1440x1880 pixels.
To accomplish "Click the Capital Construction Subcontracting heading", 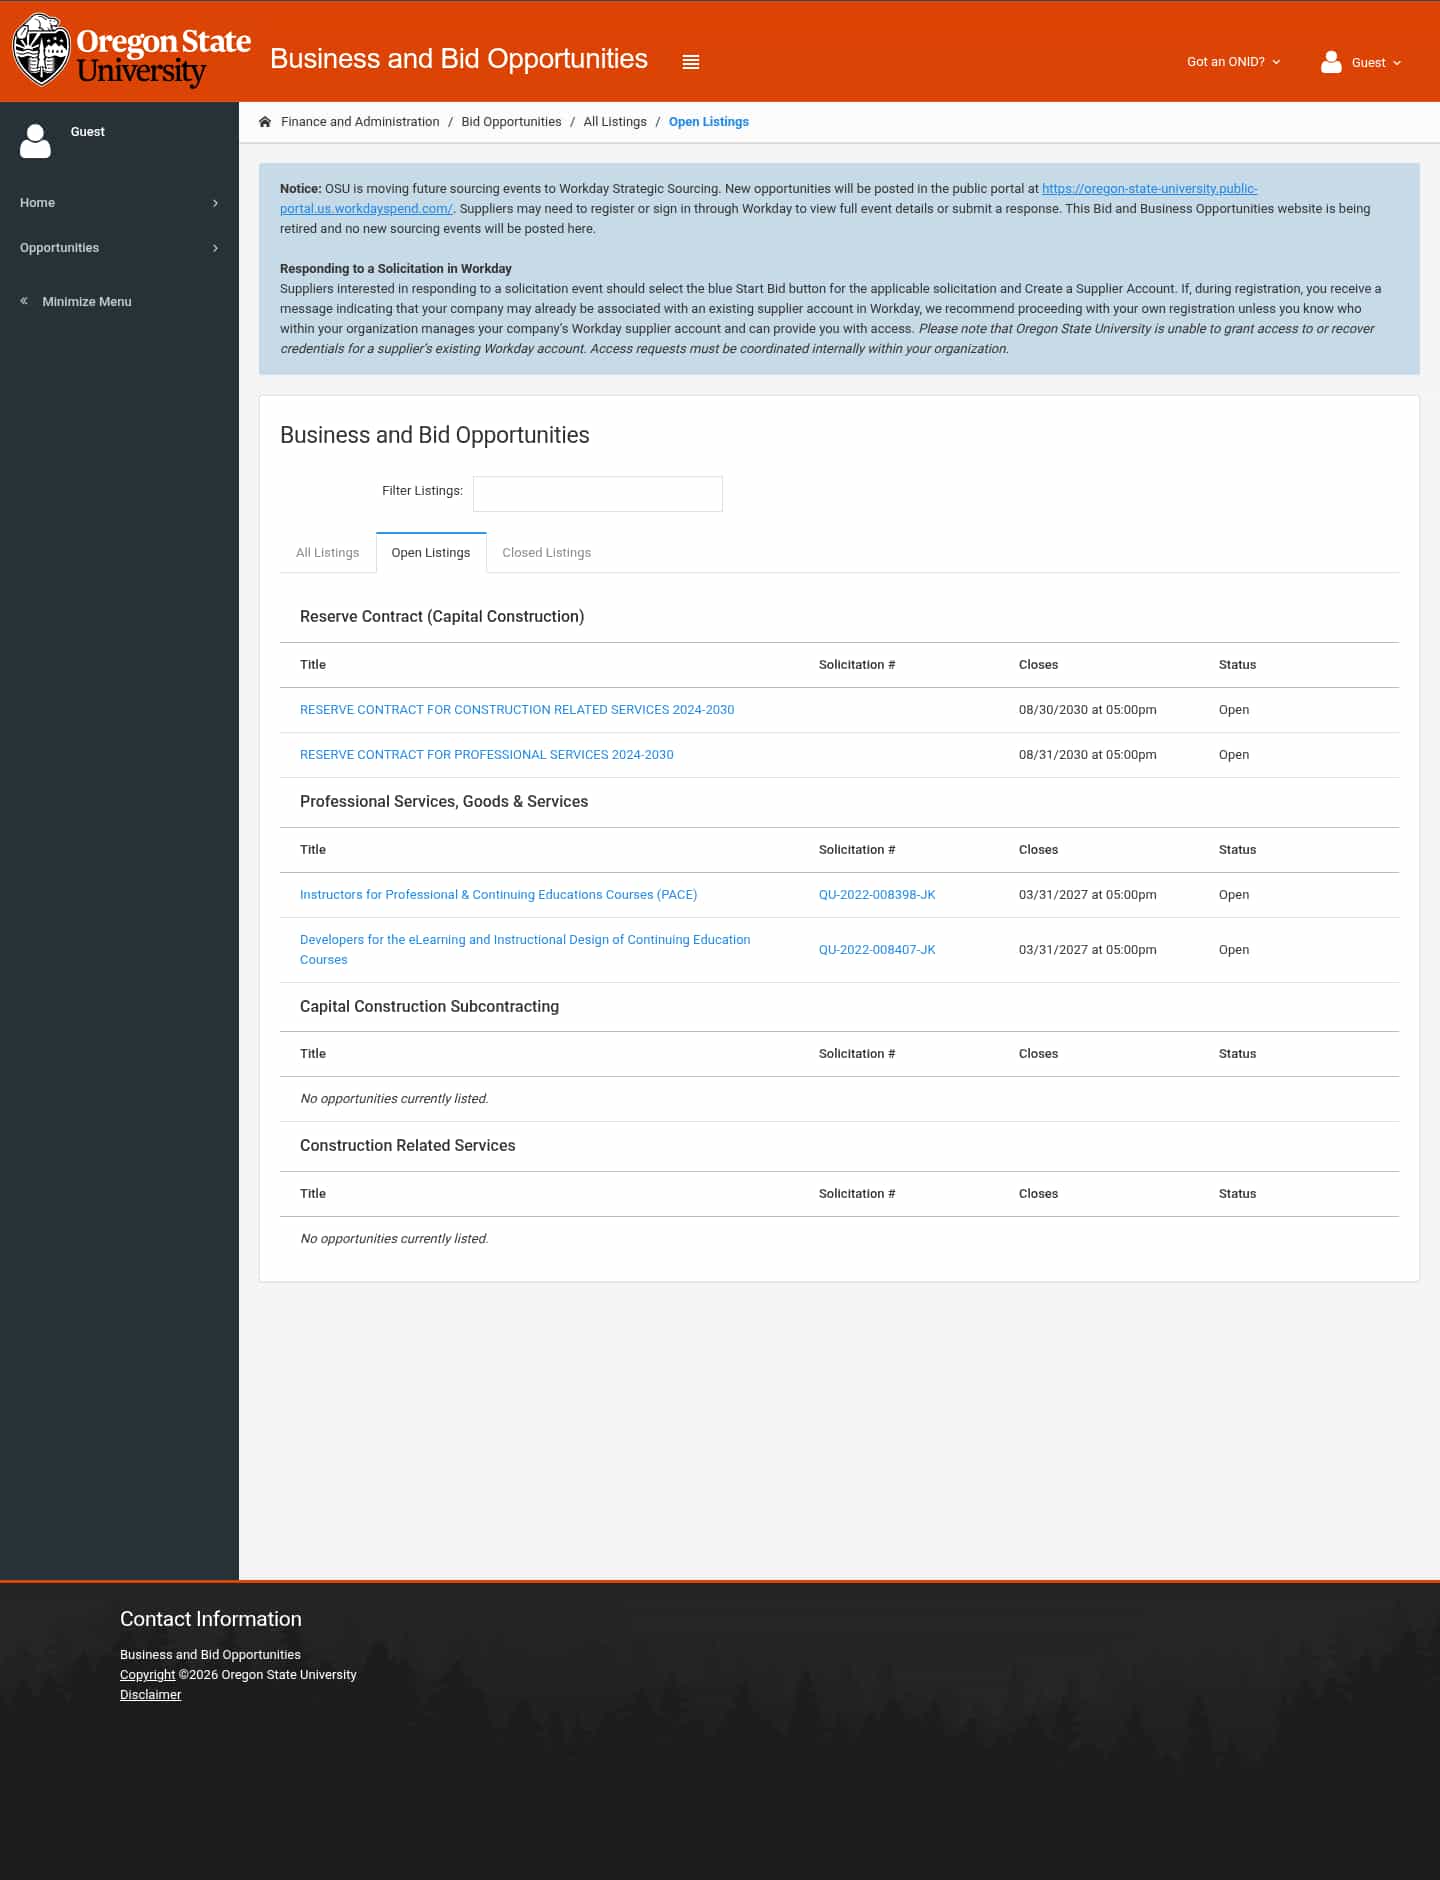I will tap(430, 1007).
